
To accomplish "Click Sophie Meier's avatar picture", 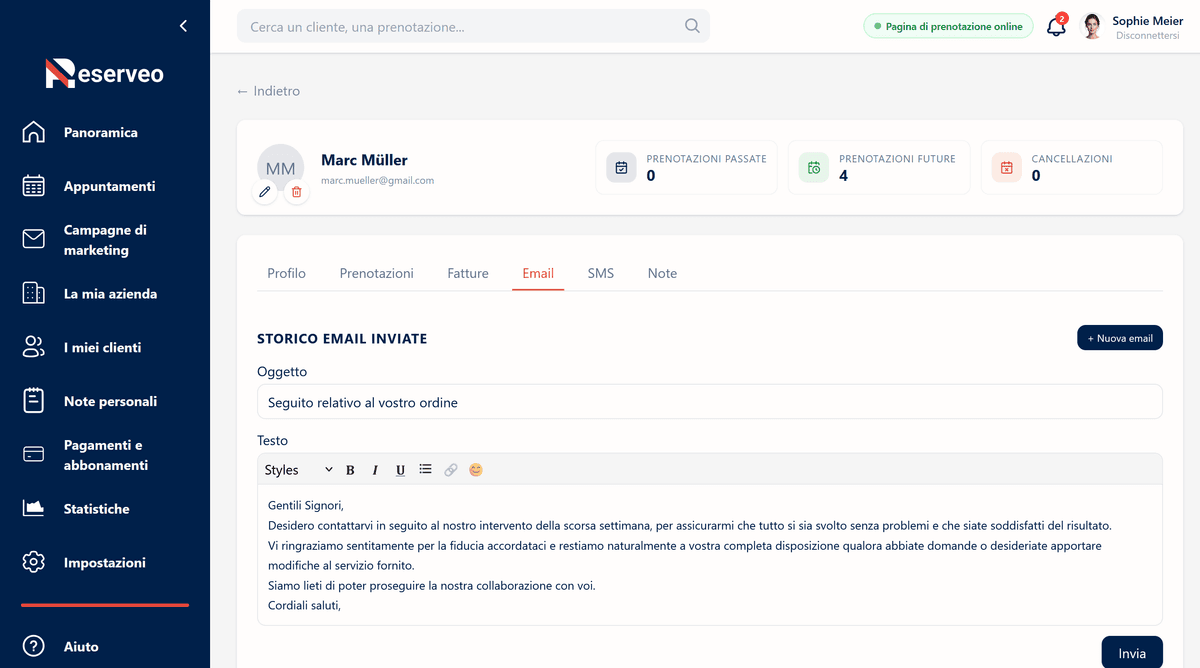I will pyautogui.click(x=1092, y=27).
